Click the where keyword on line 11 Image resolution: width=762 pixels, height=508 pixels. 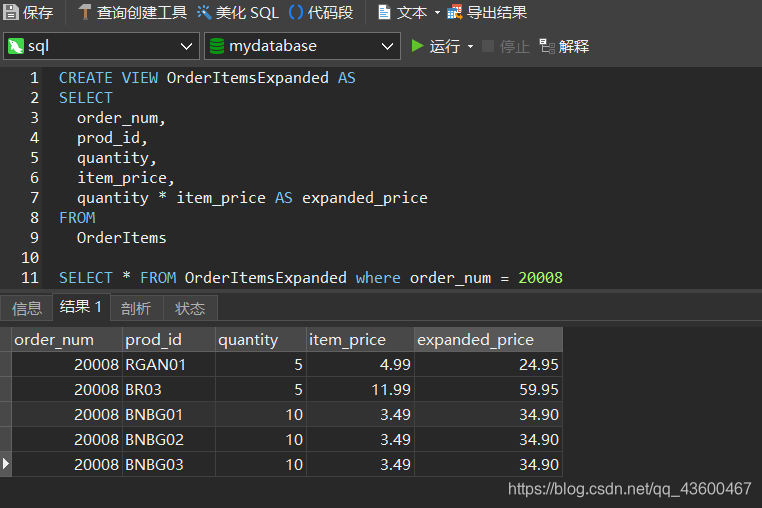[x=378, y=278]
